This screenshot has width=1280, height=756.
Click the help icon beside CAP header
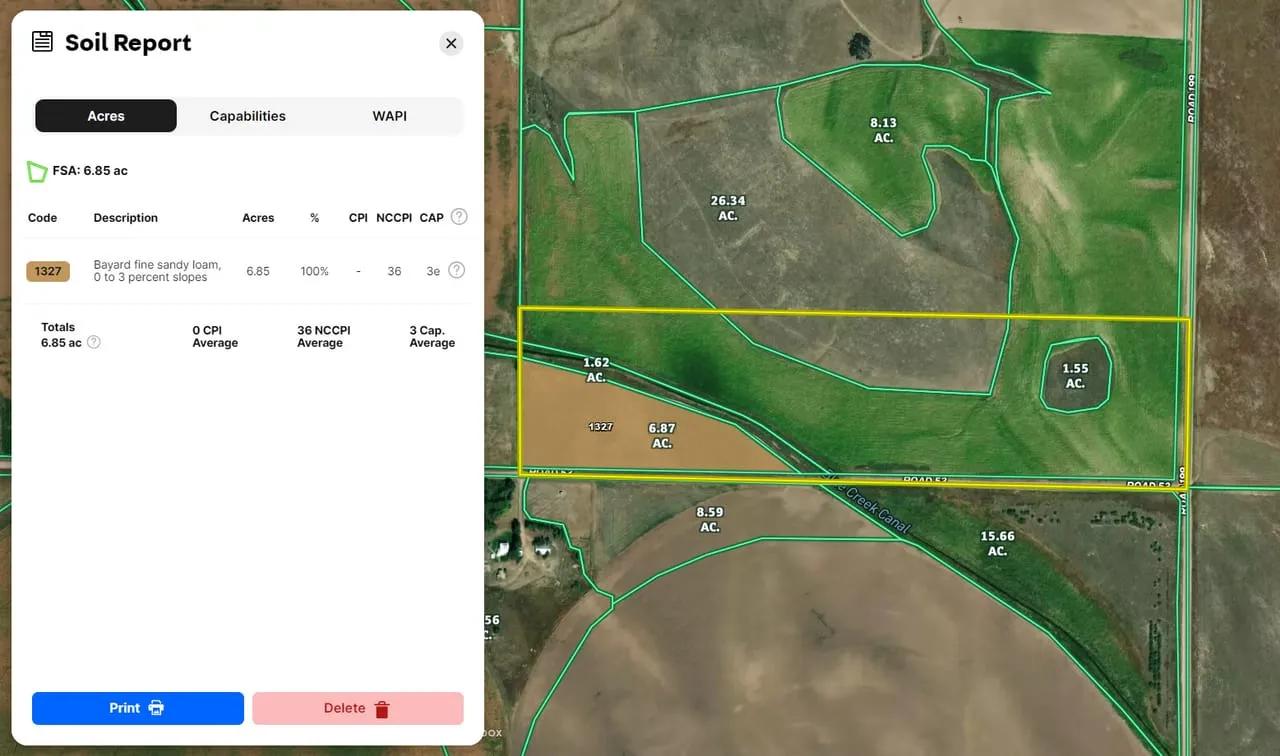click(x=459, y=217)
